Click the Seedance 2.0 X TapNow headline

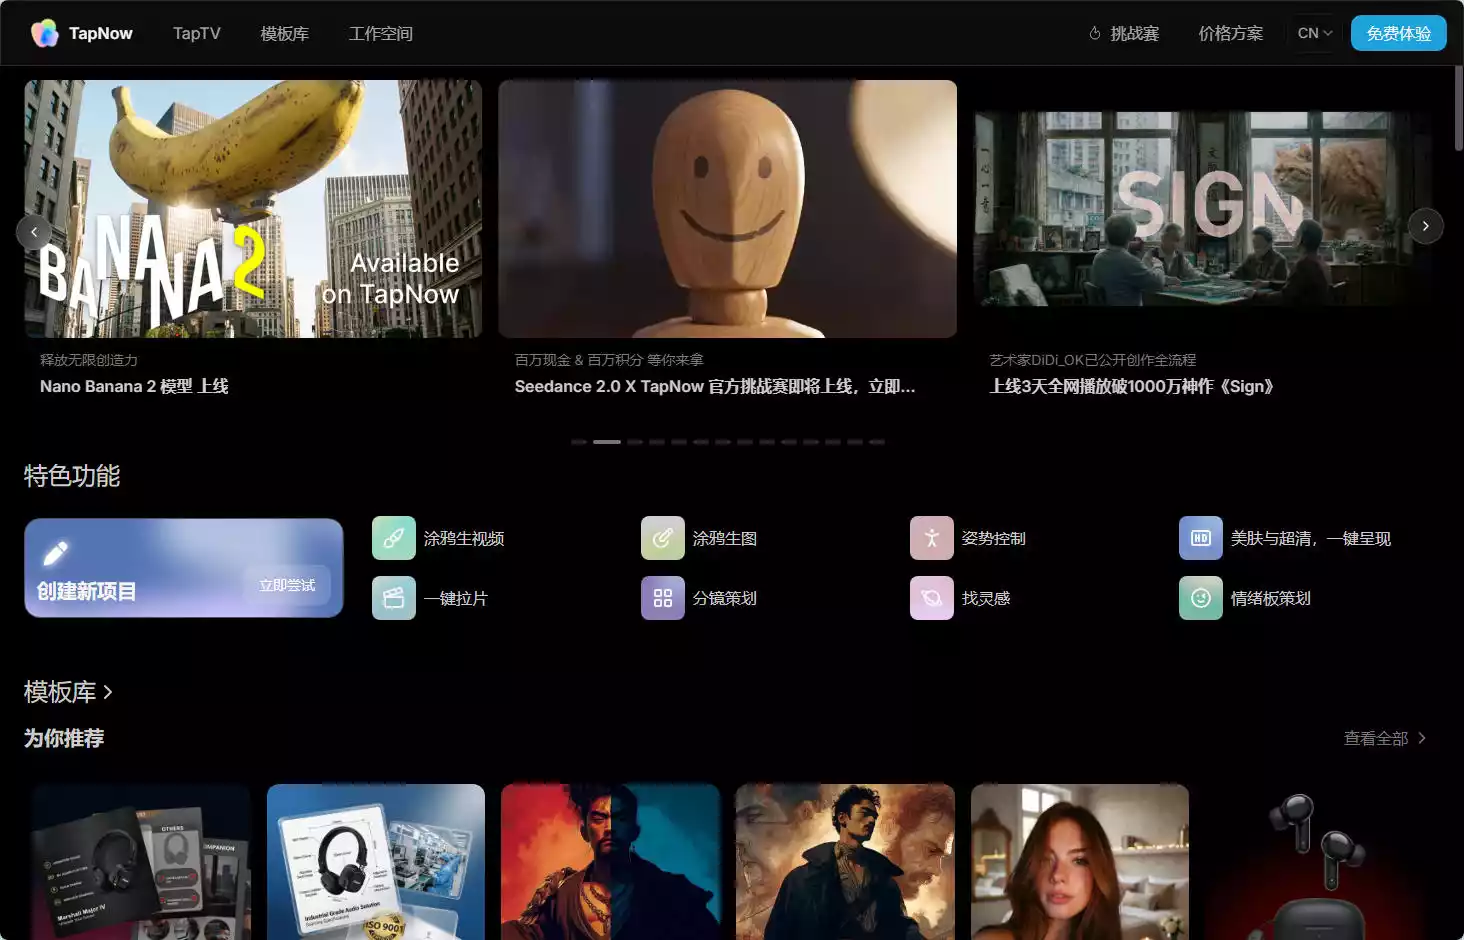tap(715, 386)
